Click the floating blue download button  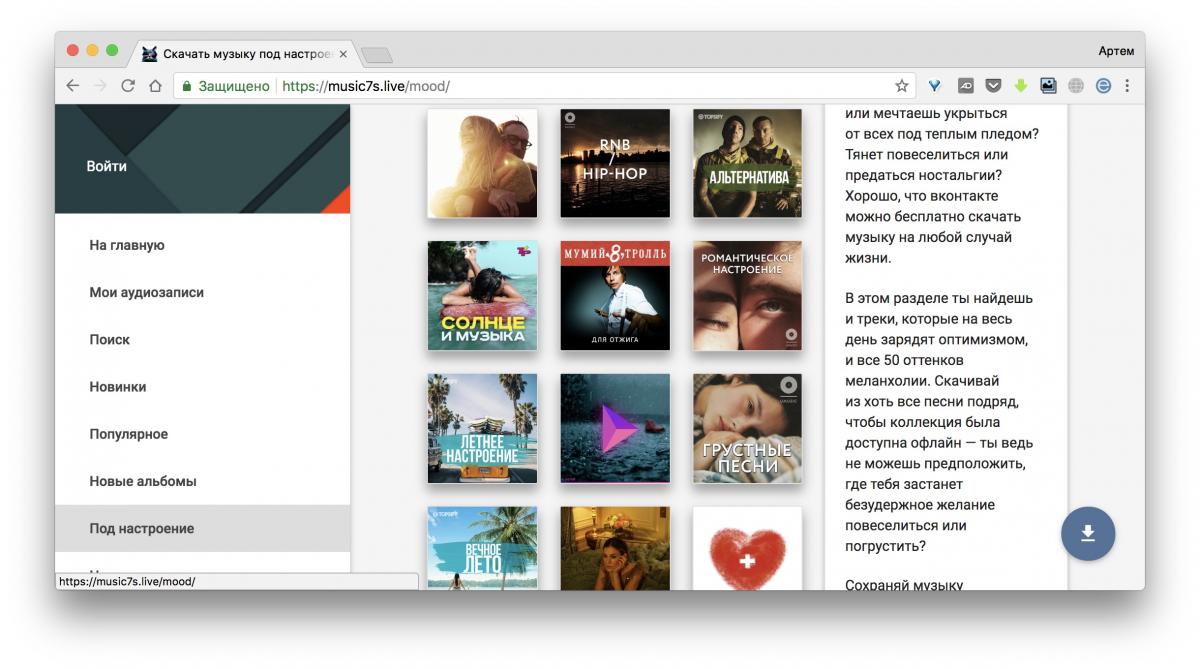click(x=1088, y=534)
